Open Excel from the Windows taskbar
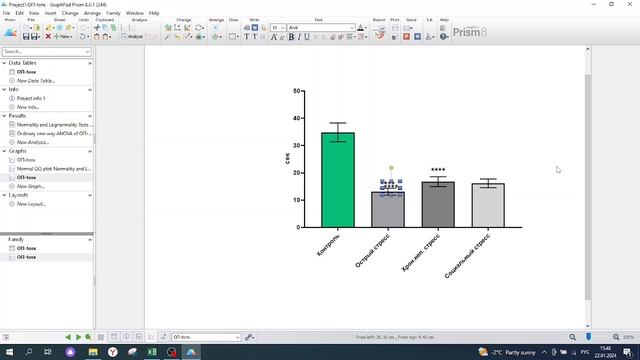Screen dimensions: 640x360 pyautogui.click(x=152, y=352)
